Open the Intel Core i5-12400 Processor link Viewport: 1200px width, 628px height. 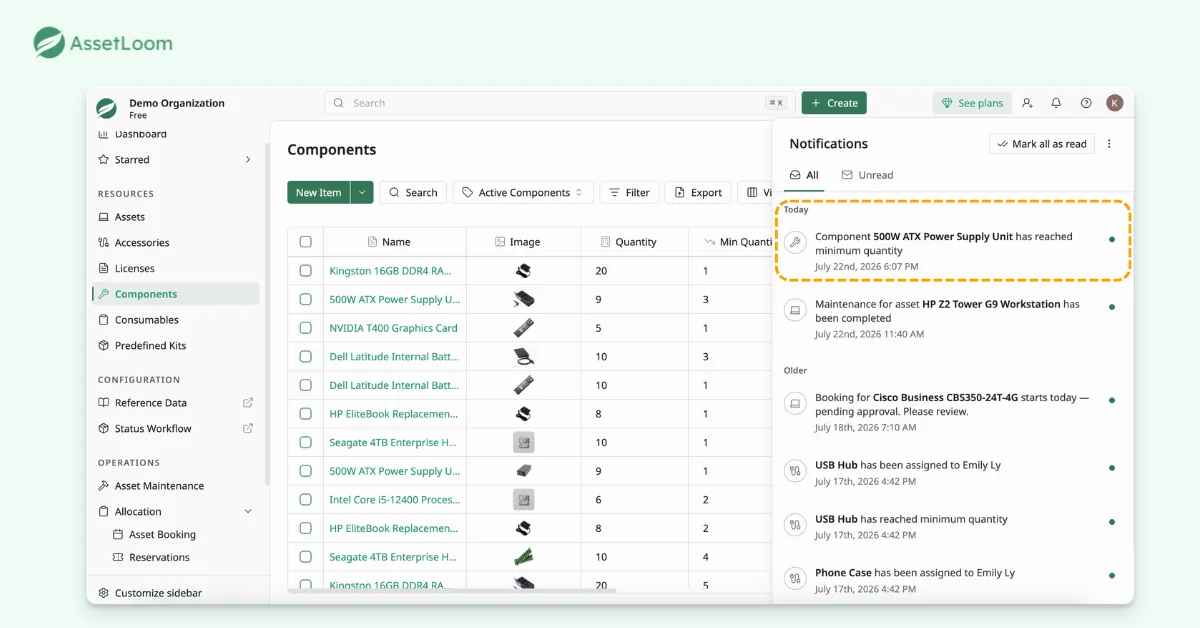[394, 499]
